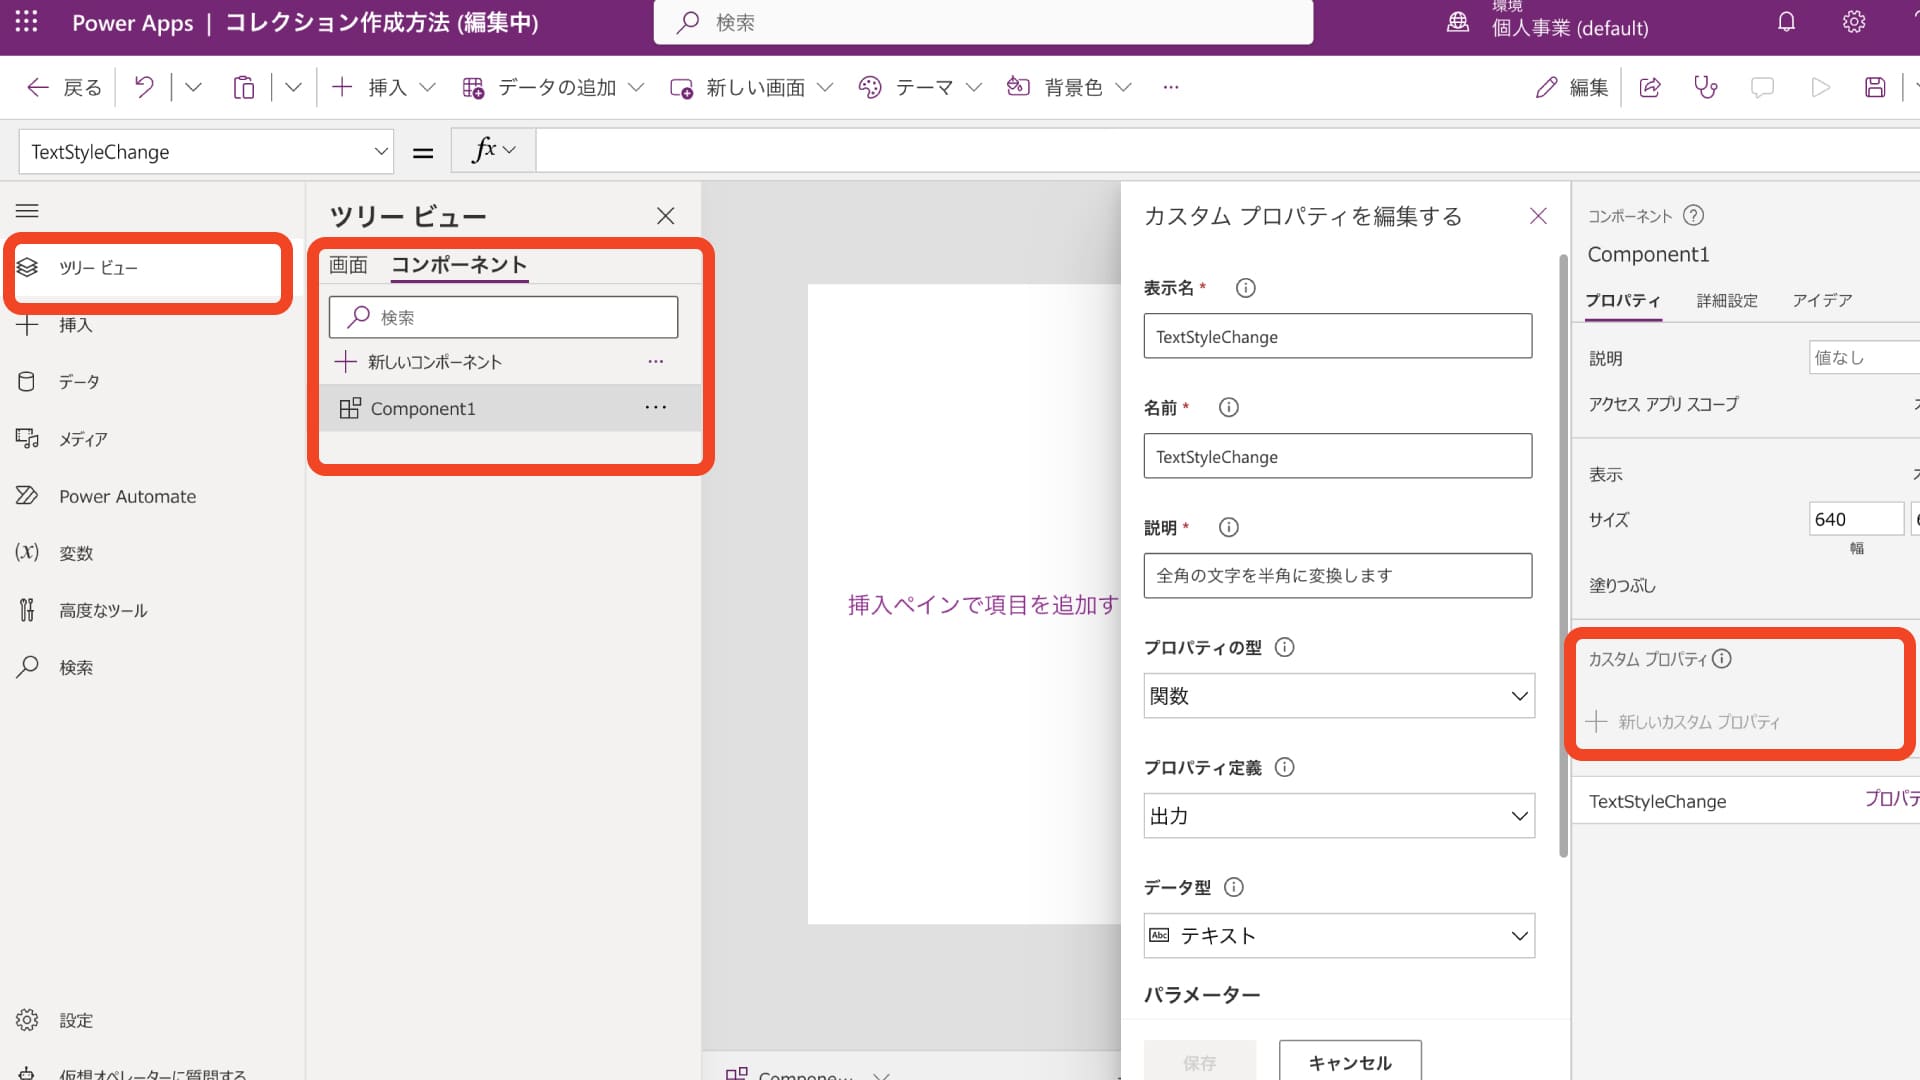This screenshot has width=1920, height=1080.
Task: Open the settings gear in the header
Action: 1853,21
